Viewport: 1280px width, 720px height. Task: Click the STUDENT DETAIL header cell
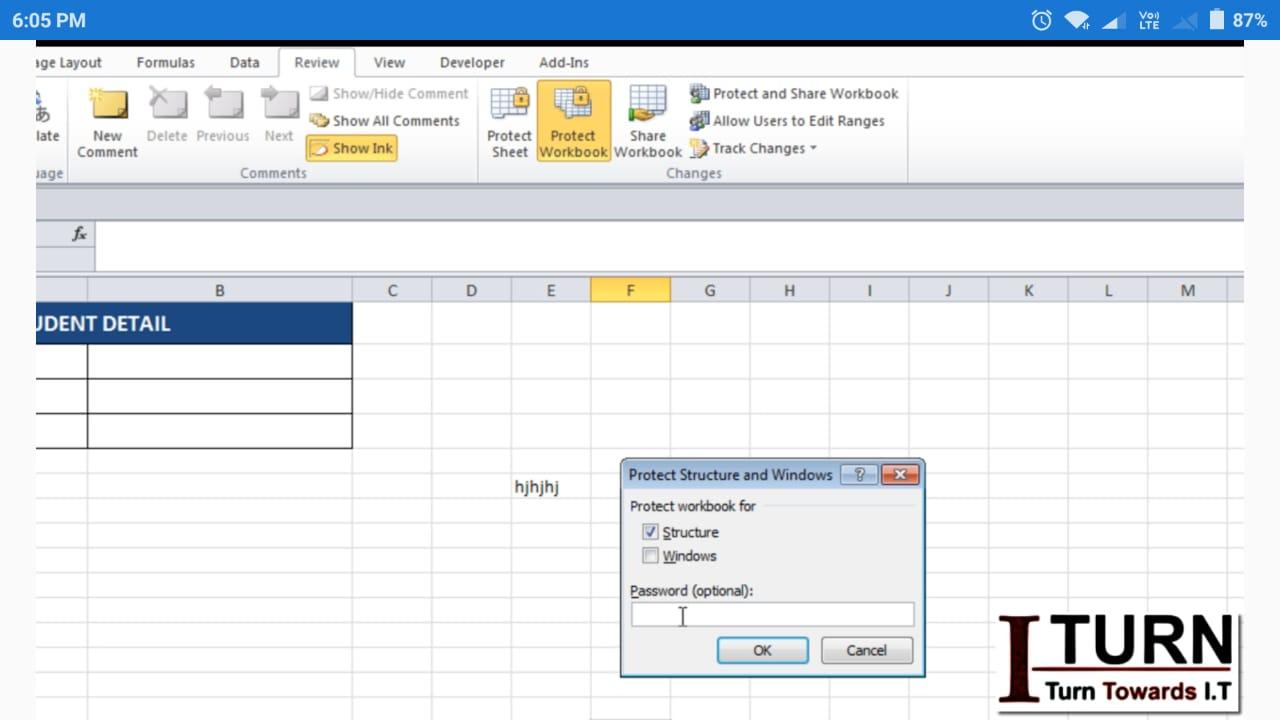[194, 323]
